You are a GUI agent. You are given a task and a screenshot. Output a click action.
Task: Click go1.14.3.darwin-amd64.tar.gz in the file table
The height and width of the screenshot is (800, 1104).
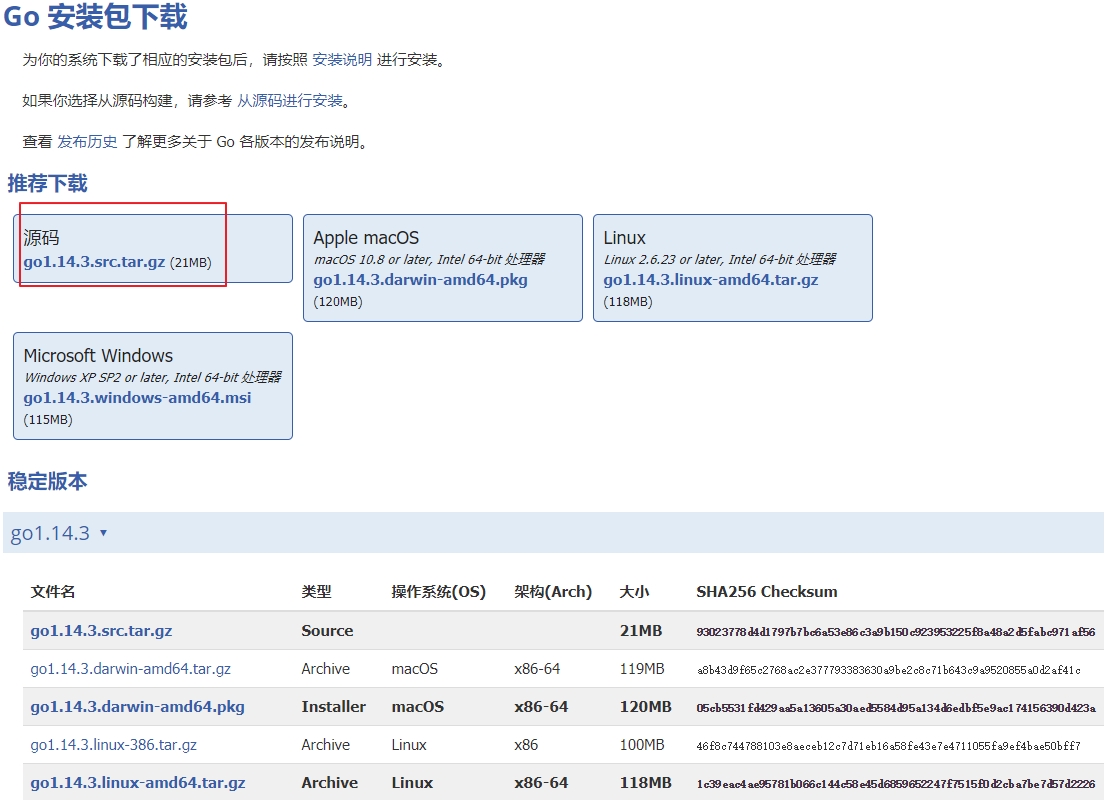(130, 669)
